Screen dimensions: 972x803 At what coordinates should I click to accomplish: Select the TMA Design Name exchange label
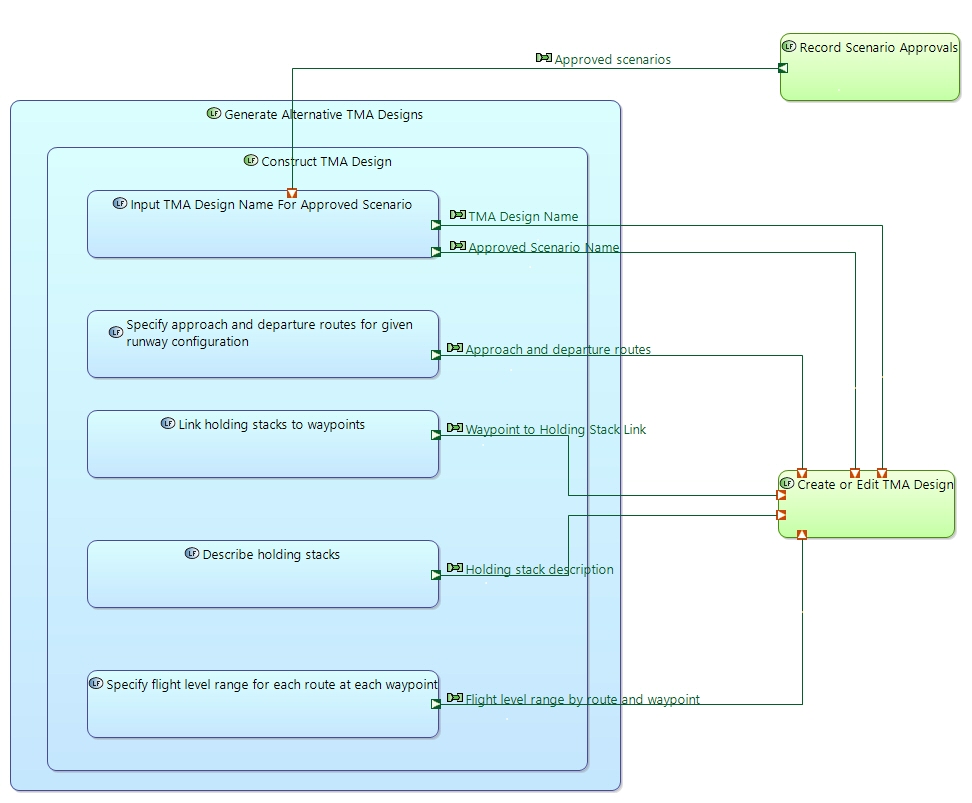click(523, 216)
